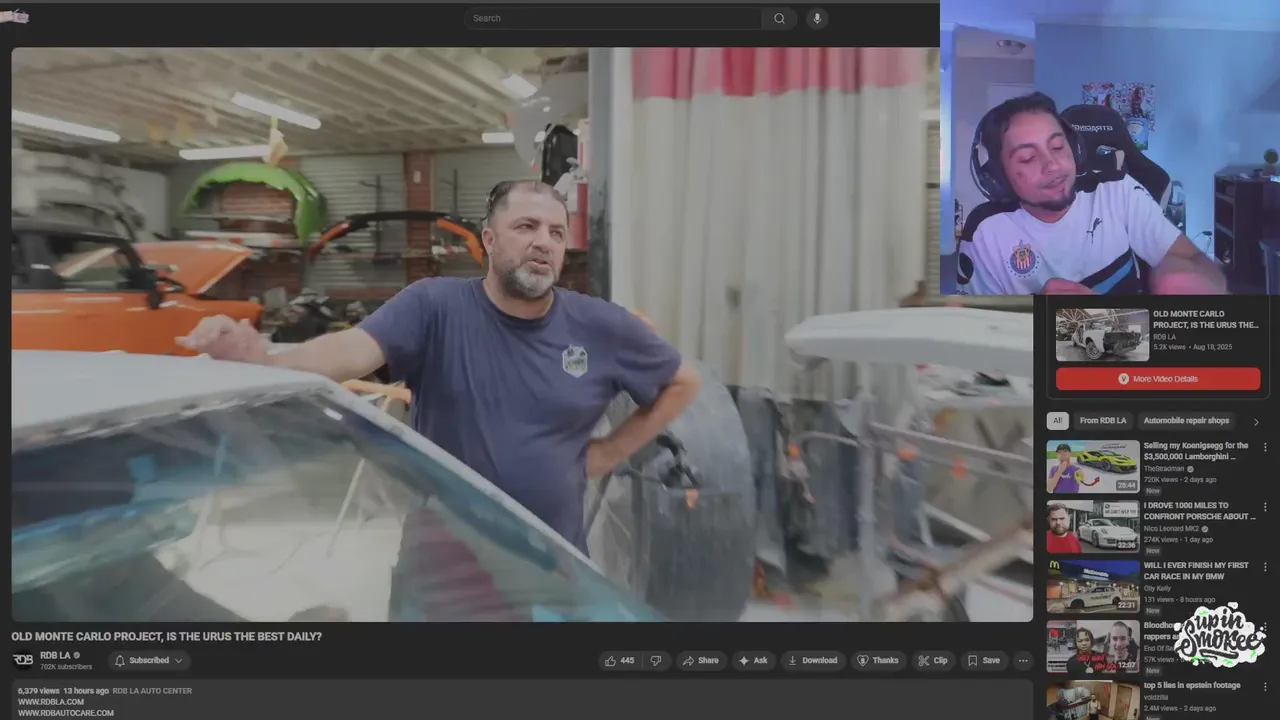Open options menu for epstein footage video
Image resolution: width=1280 pixels, height=720 pixels.
click(1265, 687)
